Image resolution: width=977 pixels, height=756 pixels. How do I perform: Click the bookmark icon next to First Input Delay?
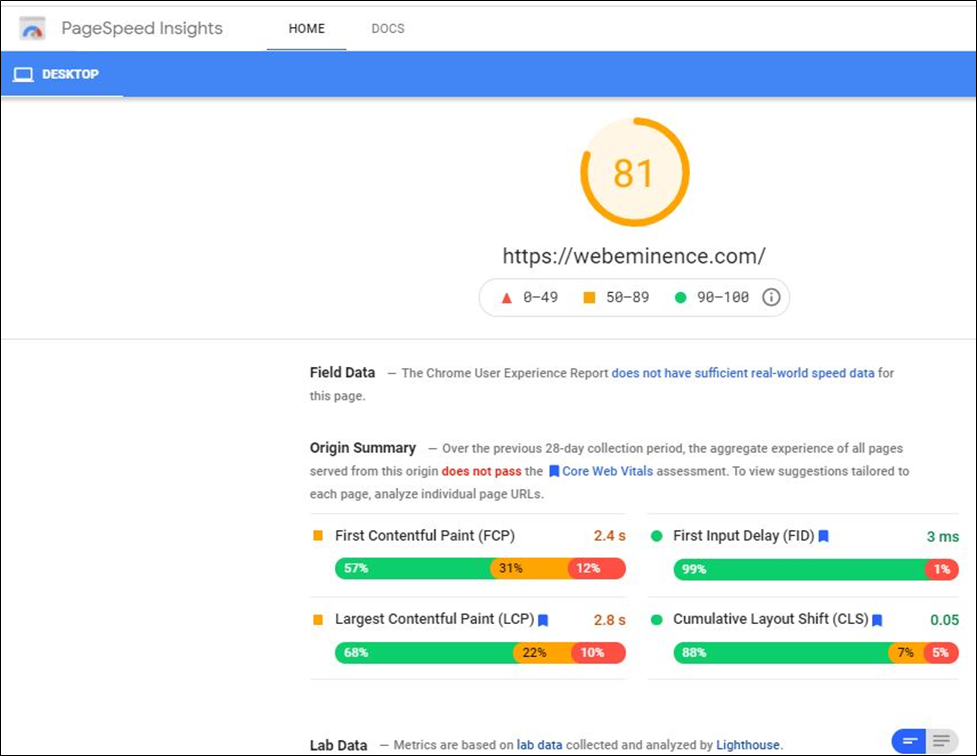(x=823, y=536)
